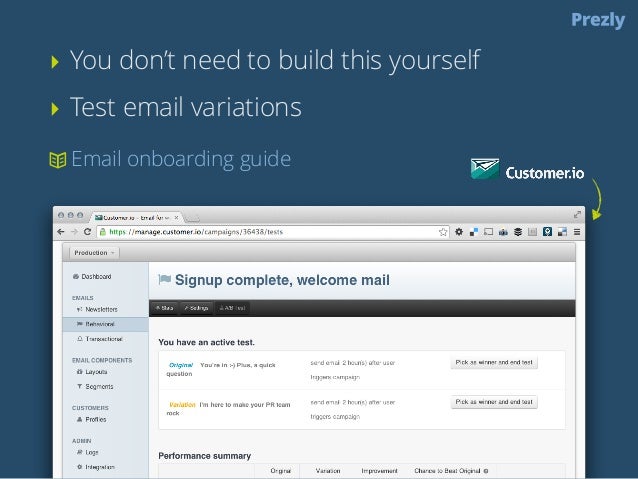Image resolution: width=638 pixels, height=479 pixels.
Task: Click the fullscreen arrows icon in window corner
Action: pyautogui.click(x=577, y=214)
